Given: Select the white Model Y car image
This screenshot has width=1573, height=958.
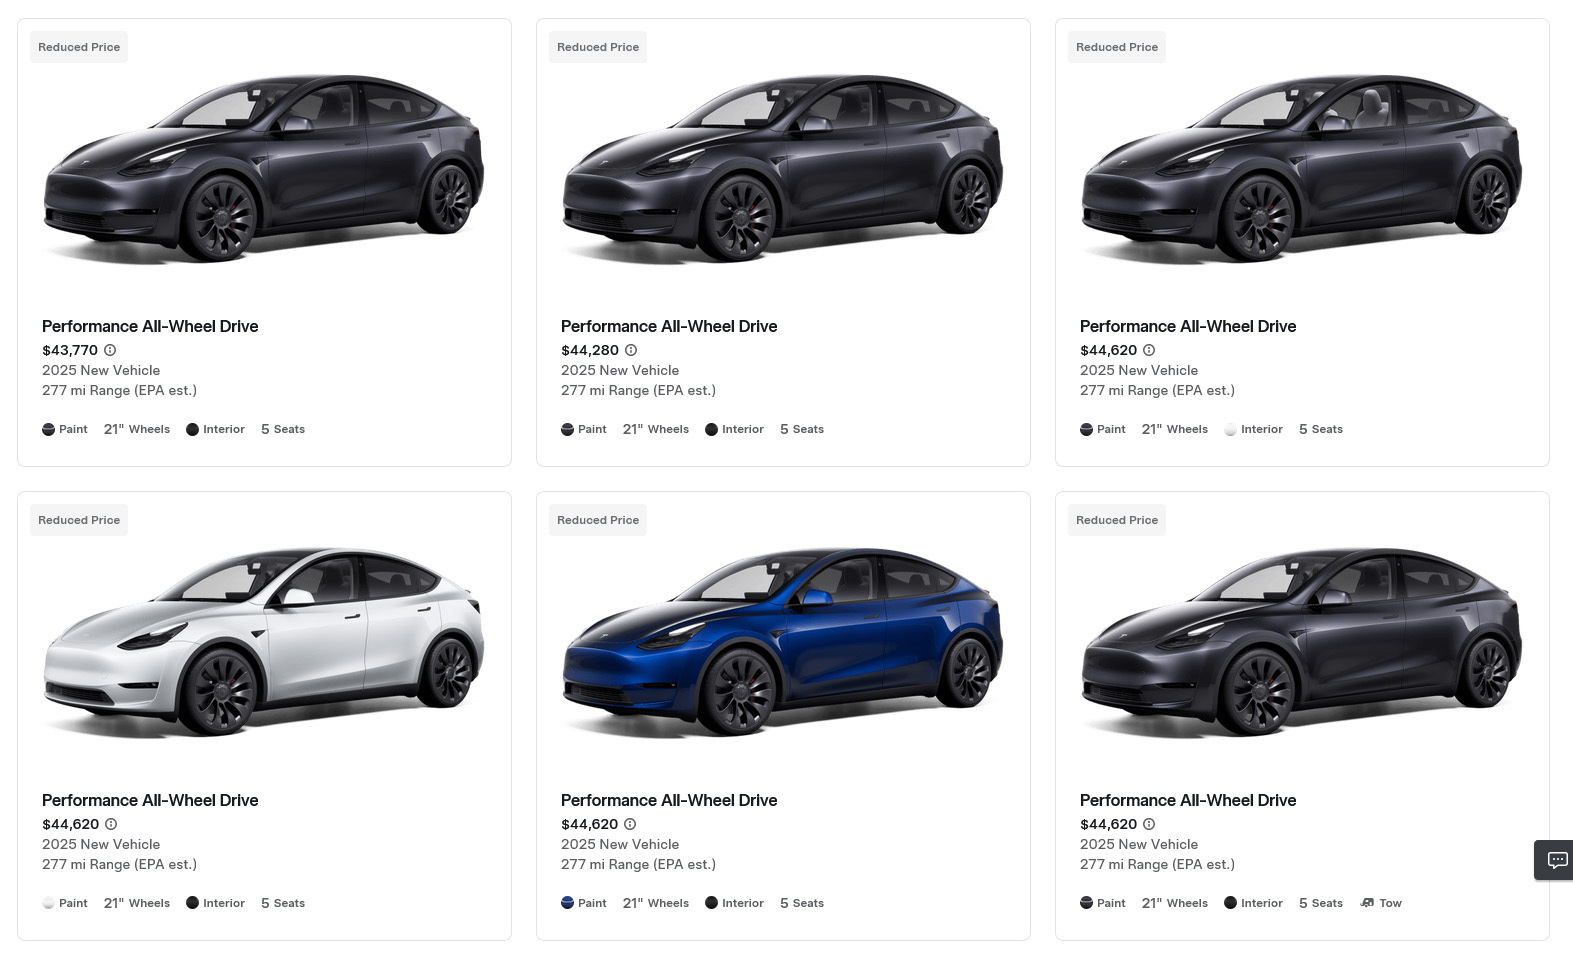Looking at the screenshot, I should [264, 640].
